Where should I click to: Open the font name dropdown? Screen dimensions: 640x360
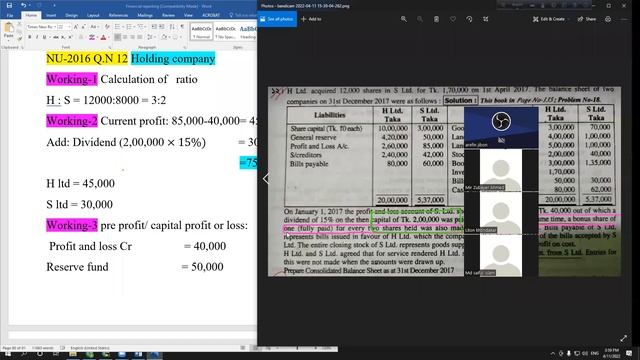pos(55,27)
